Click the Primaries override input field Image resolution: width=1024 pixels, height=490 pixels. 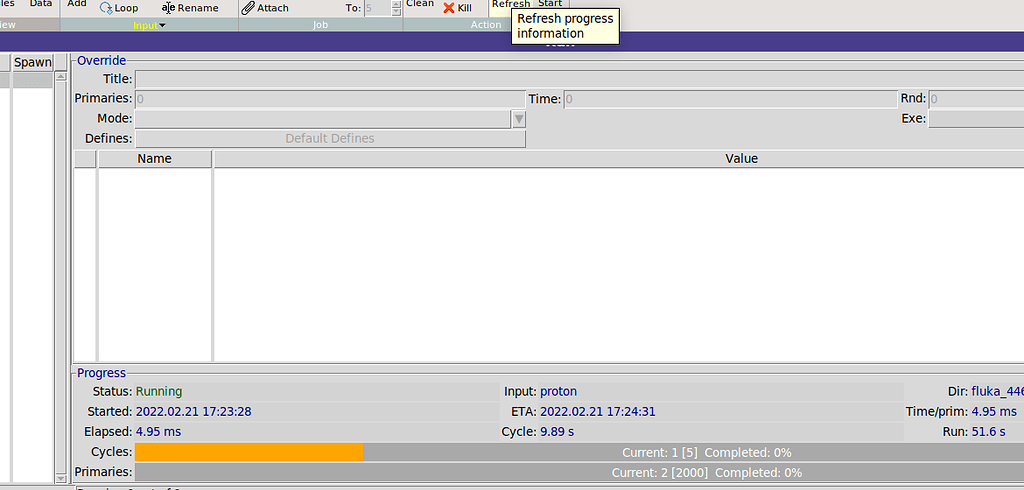click(330, 99)
